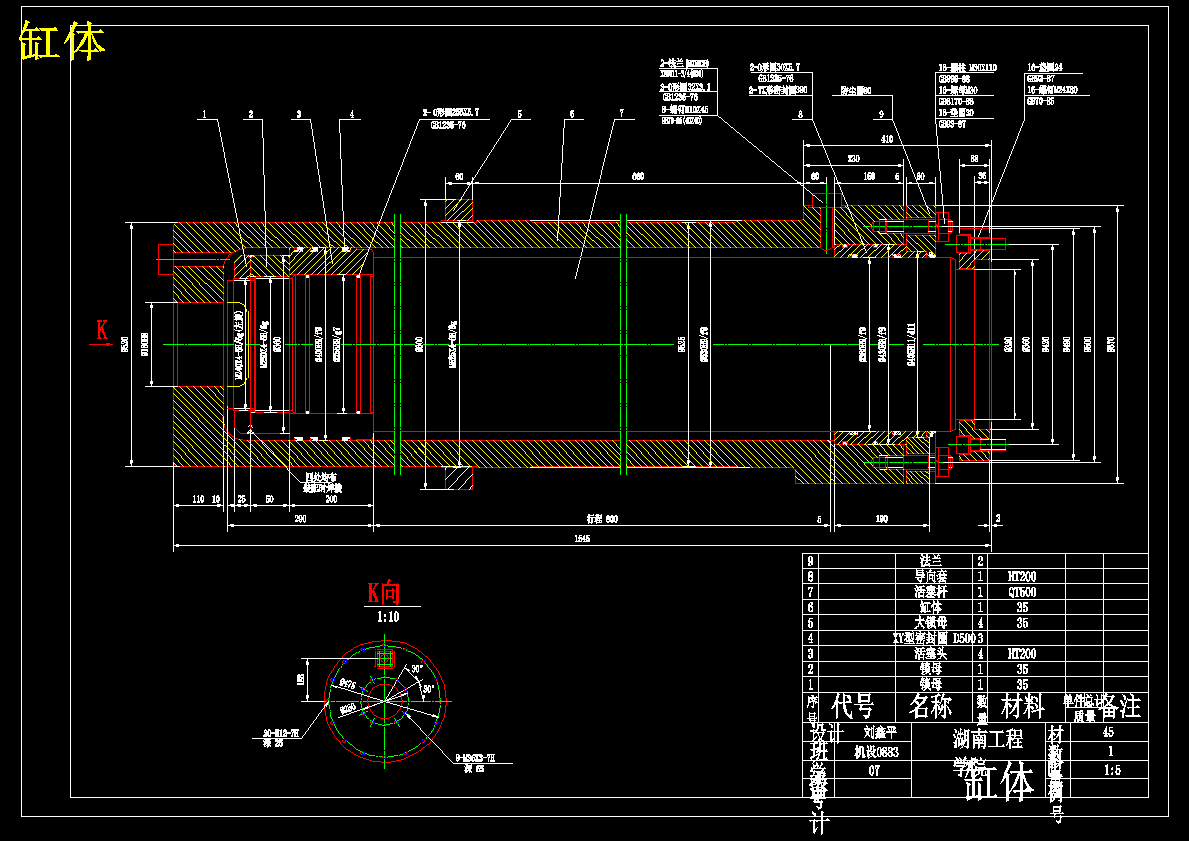
Task: Click the 导向套 name in parts list
Action: 930,576
